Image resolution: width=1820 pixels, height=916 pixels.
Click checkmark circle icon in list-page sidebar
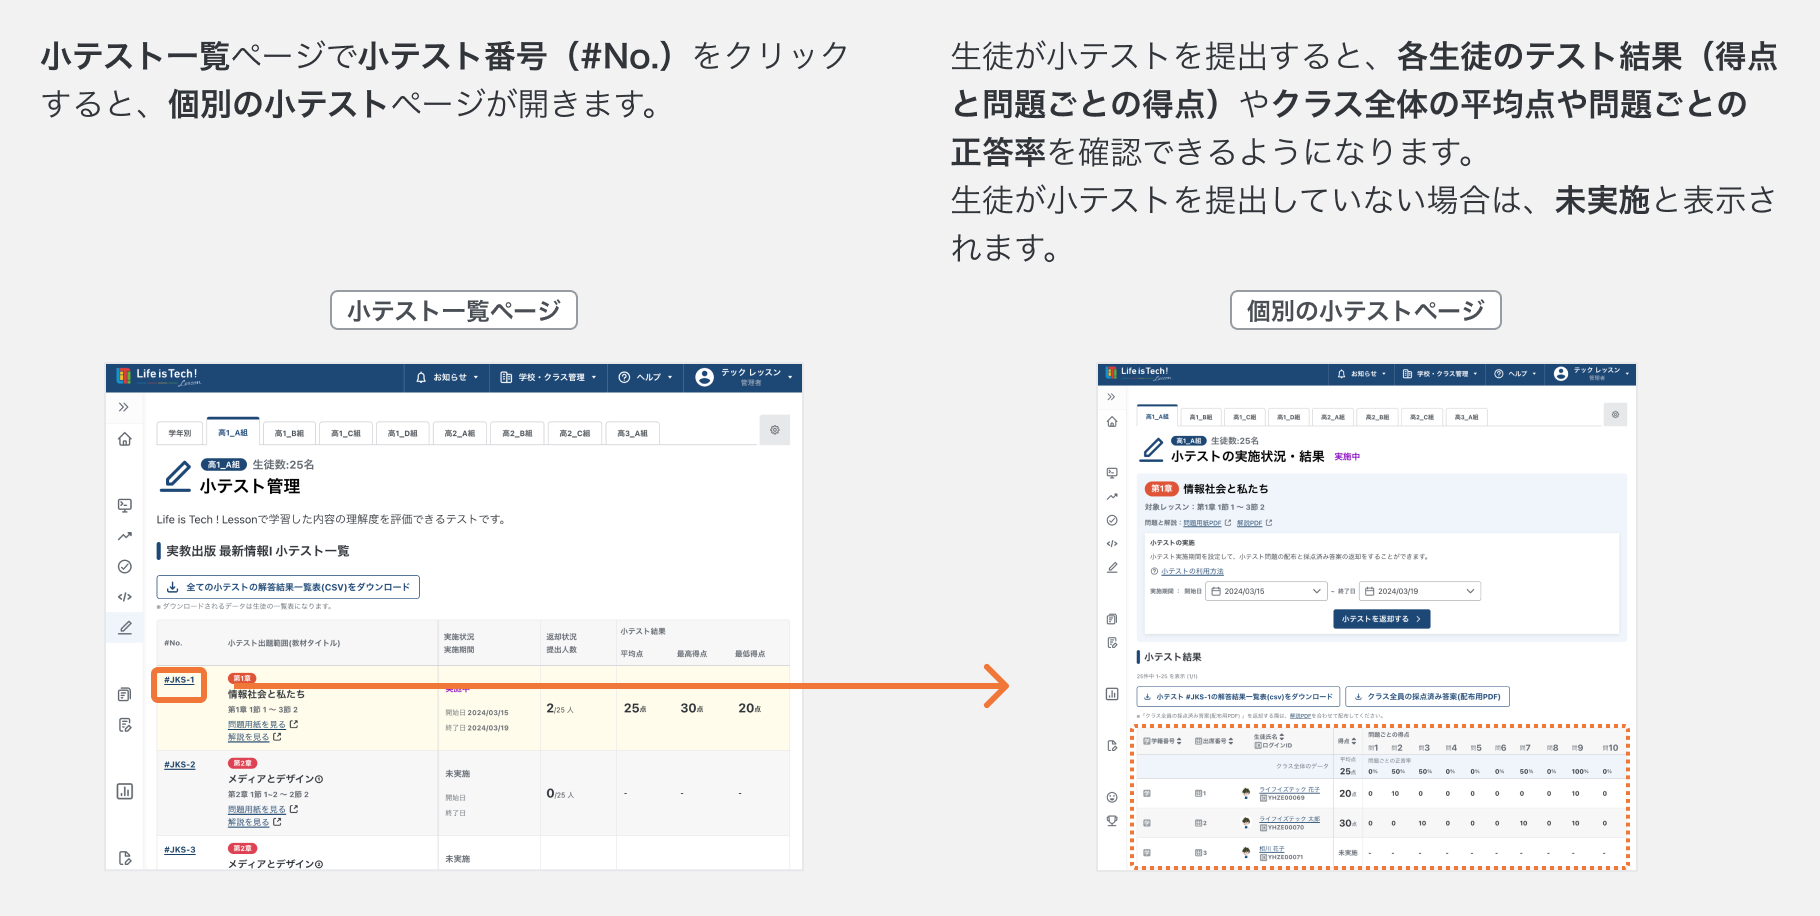(x=124, y=566)
